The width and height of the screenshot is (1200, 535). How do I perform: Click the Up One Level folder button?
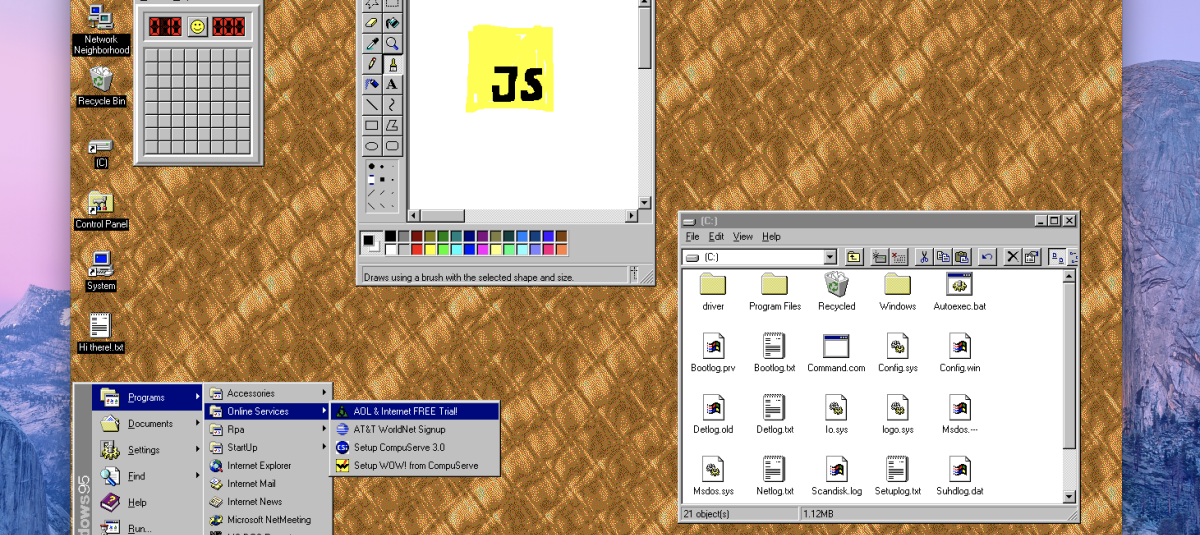(853, 257)
